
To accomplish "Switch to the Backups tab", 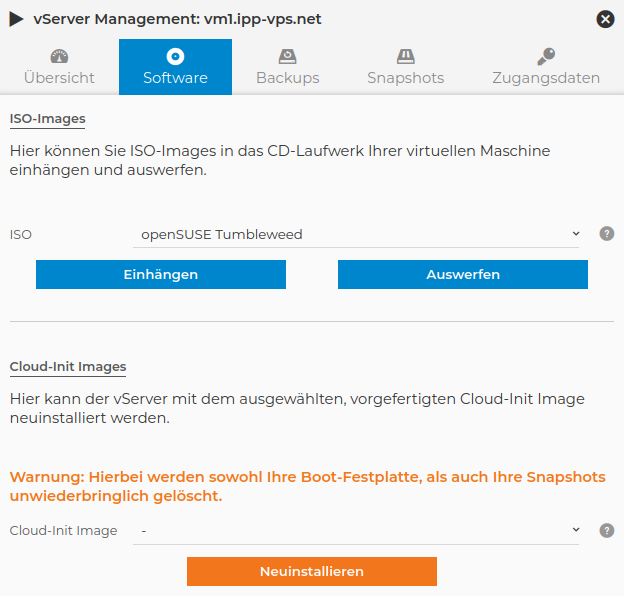I will 288,77.
